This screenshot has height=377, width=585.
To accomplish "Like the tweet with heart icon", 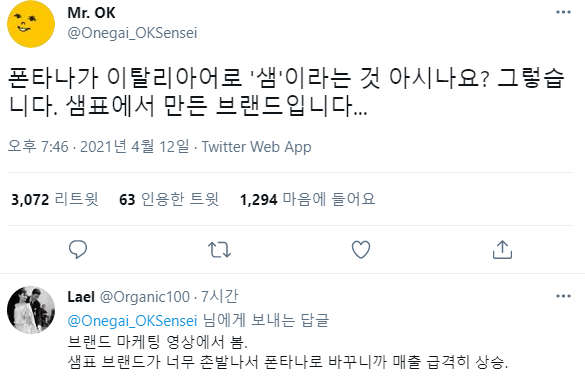I will pos(361,249).
